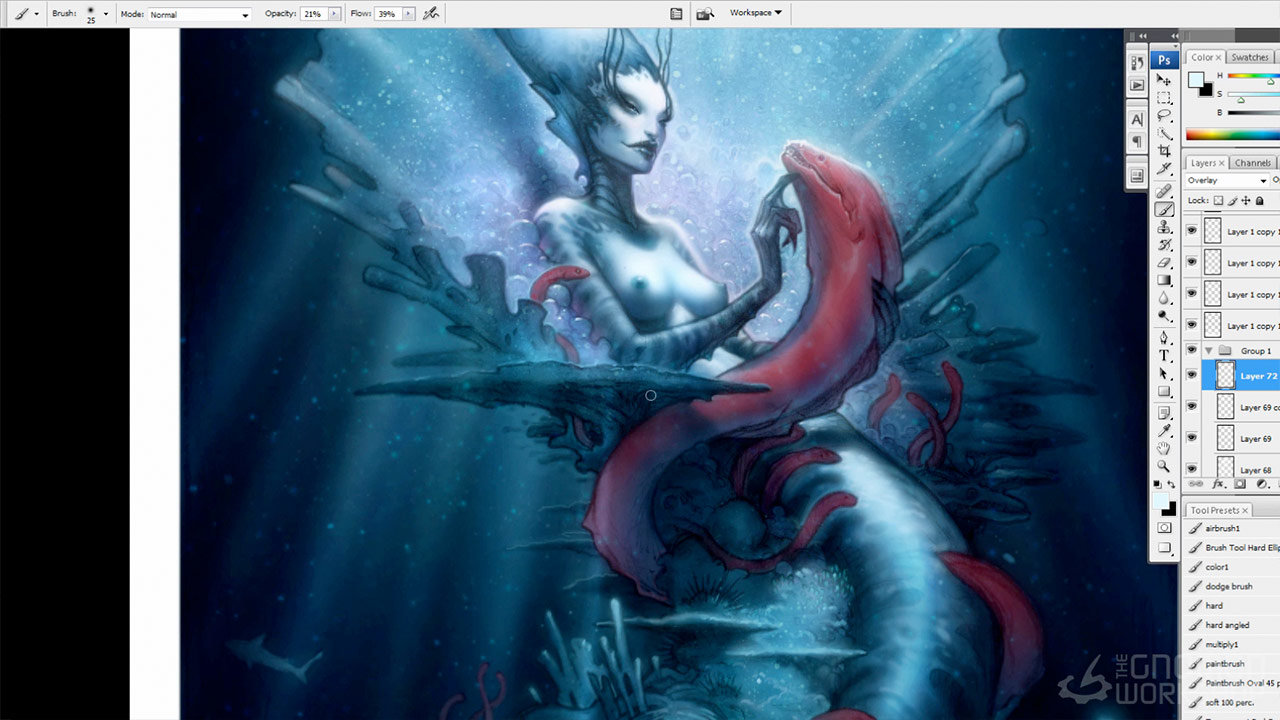
Task: Select the Color tab
Action: (x=1205, y=57)
